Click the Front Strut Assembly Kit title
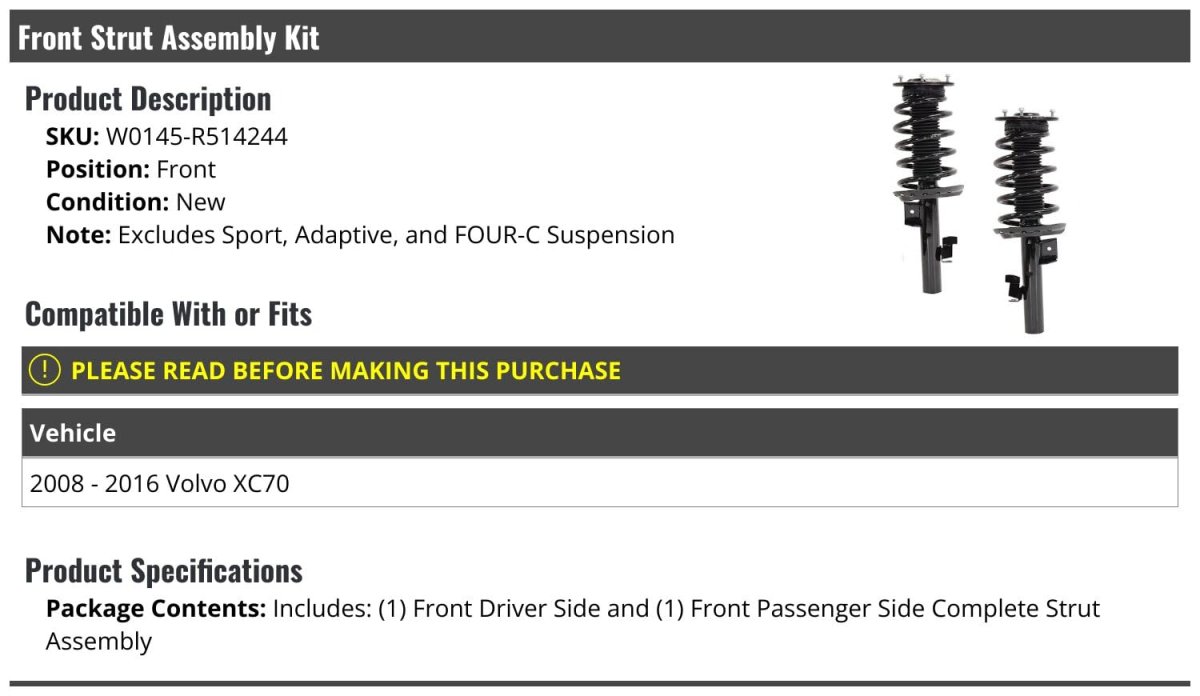Image resolution: width=1200 pixels, height=696 pixels. tap(169, 38)
